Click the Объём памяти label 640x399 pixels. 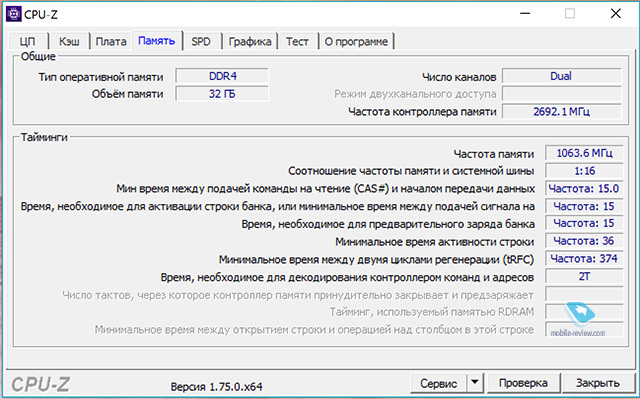pos(127,94)
